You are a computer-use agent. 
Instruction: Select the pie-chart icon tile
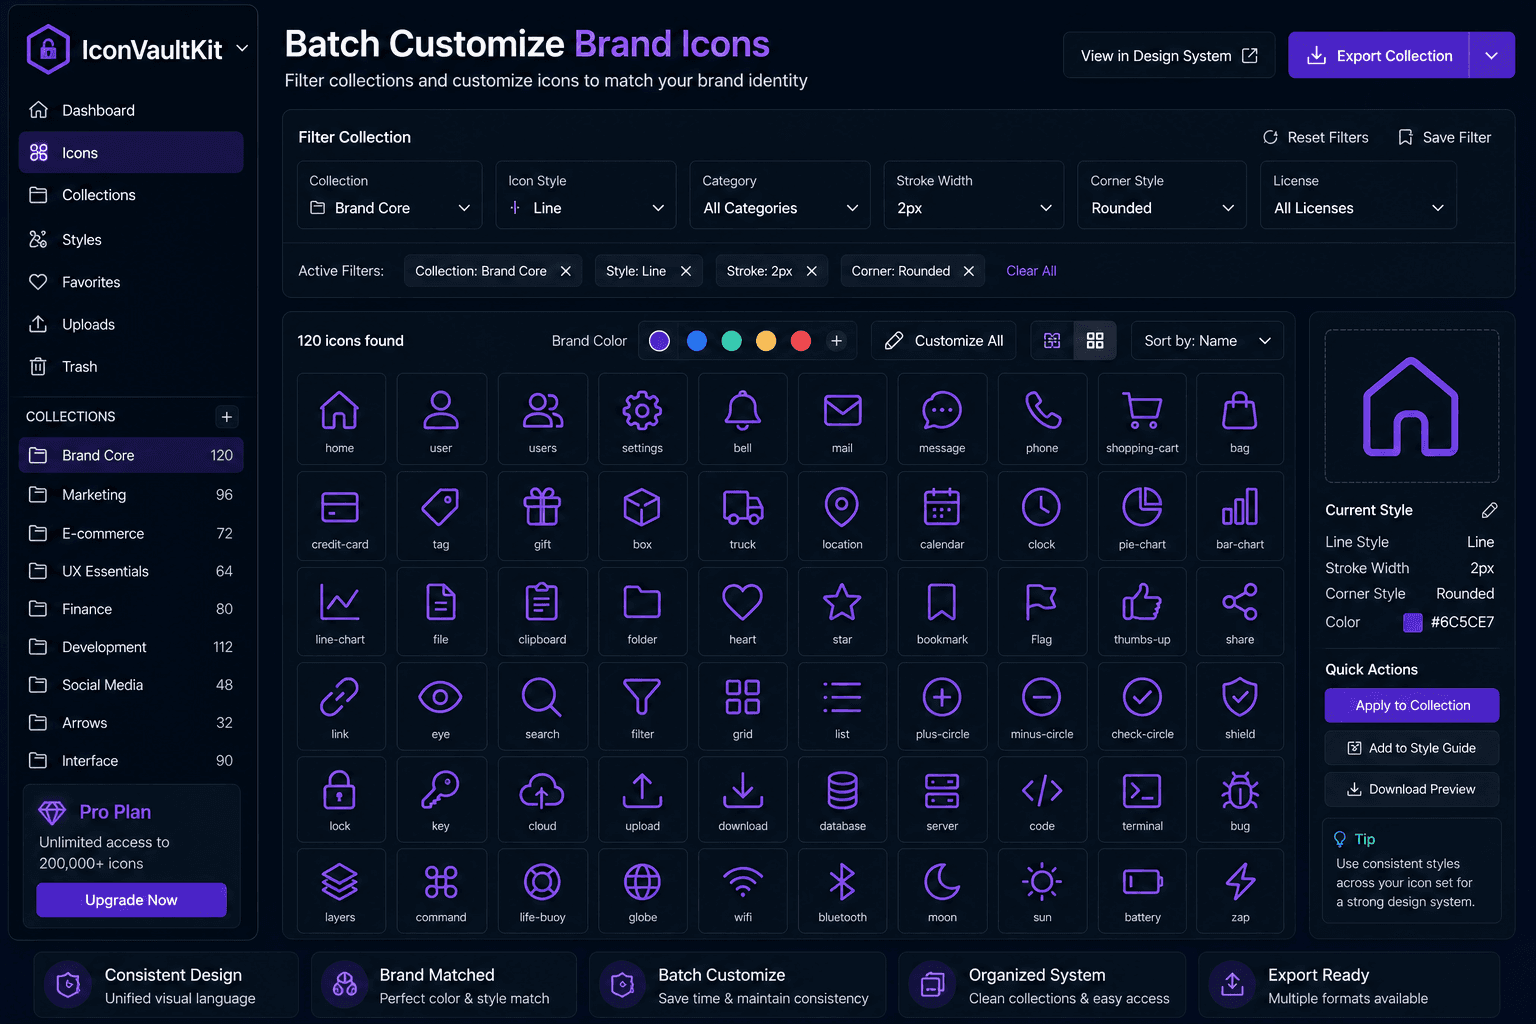(x=1142, y=516)
